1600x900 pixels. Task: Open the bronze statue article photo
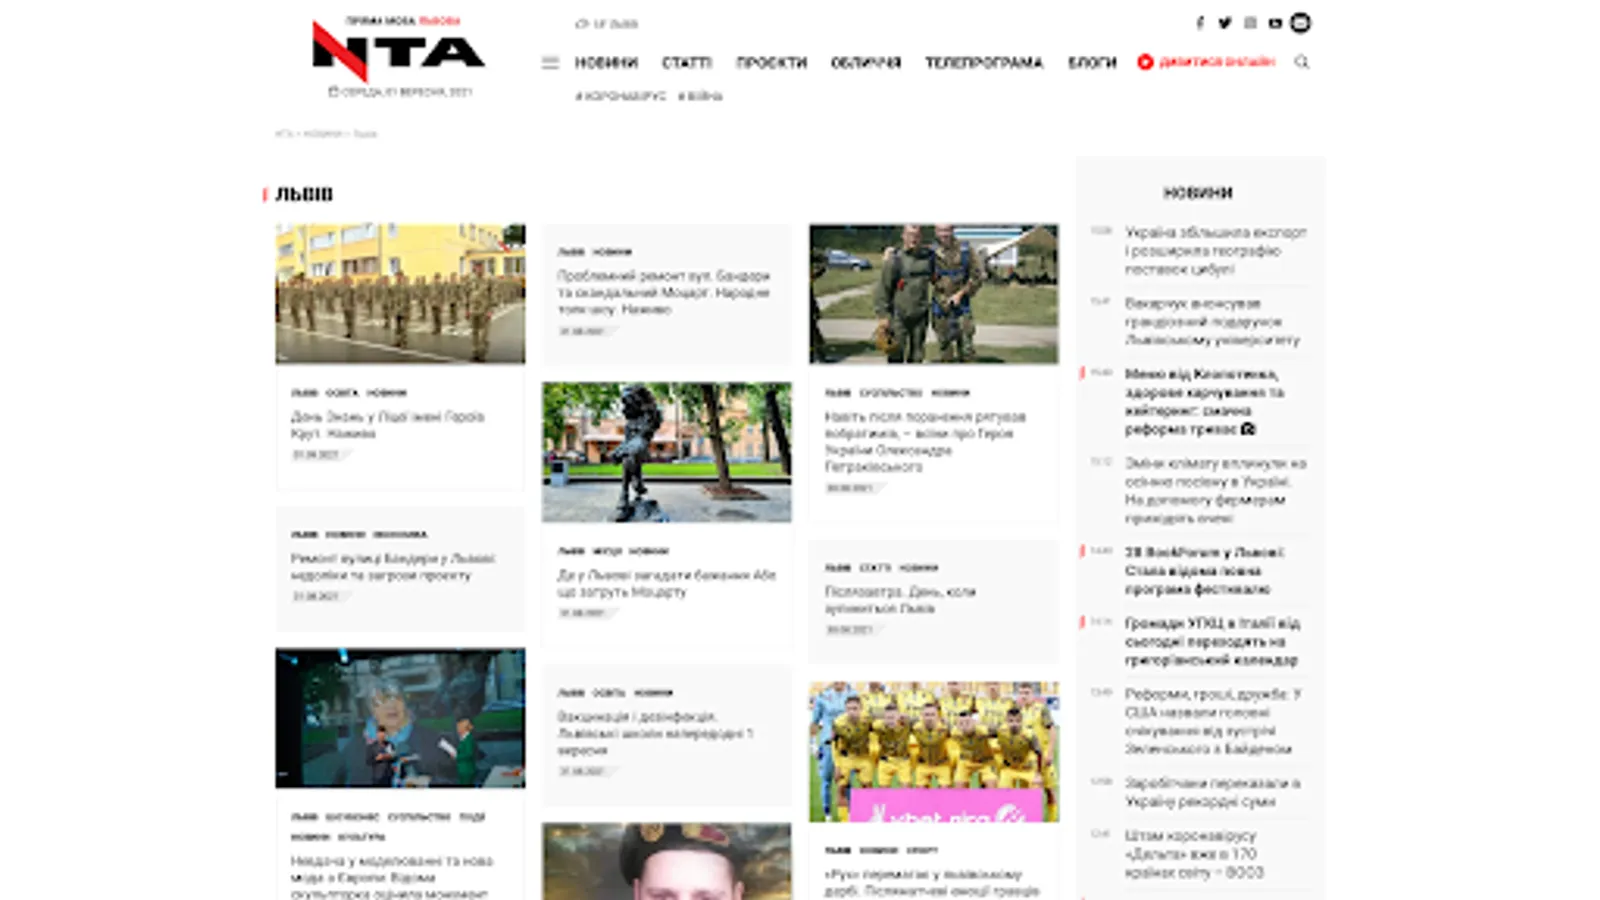tap(667, 452)
